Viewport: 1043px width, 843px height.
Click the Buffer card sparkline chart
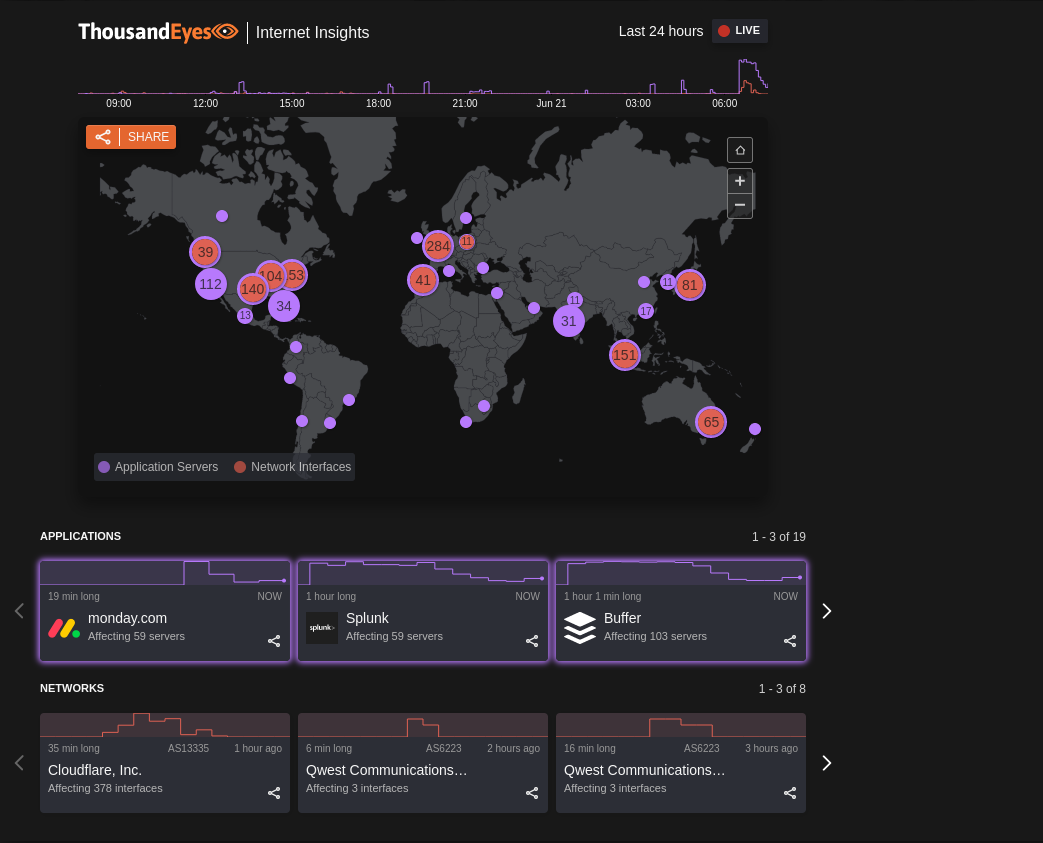(681, 573)
